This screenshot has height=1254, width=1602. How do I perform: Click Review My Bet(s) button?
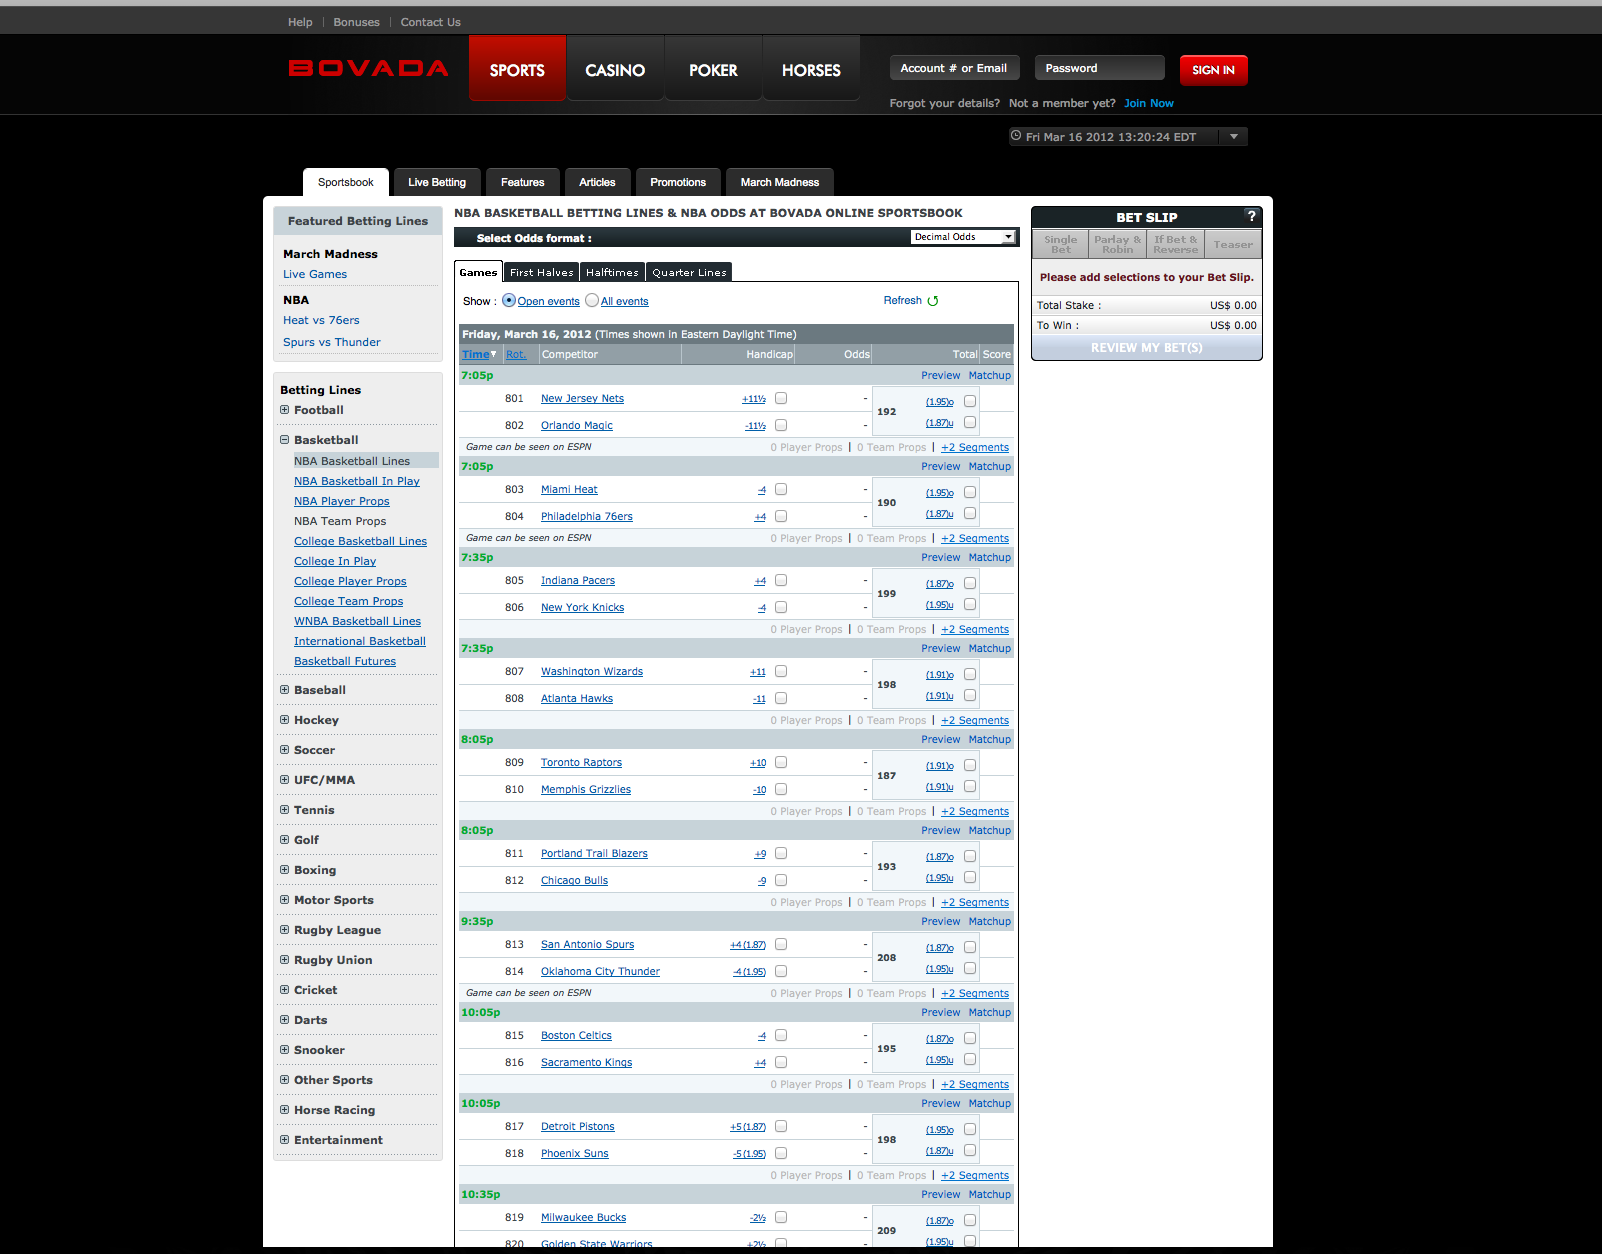pyautogui.click(x=1147, y=348)
